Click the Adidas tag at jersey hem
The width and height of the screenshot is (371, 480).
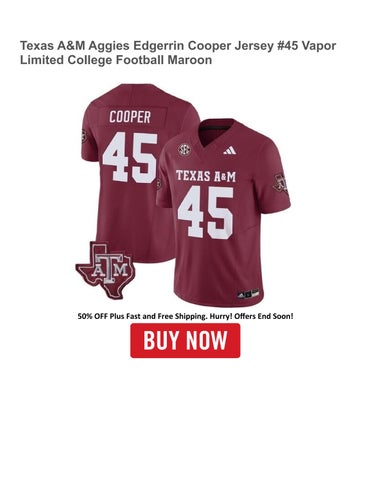[x=248, y=294]
